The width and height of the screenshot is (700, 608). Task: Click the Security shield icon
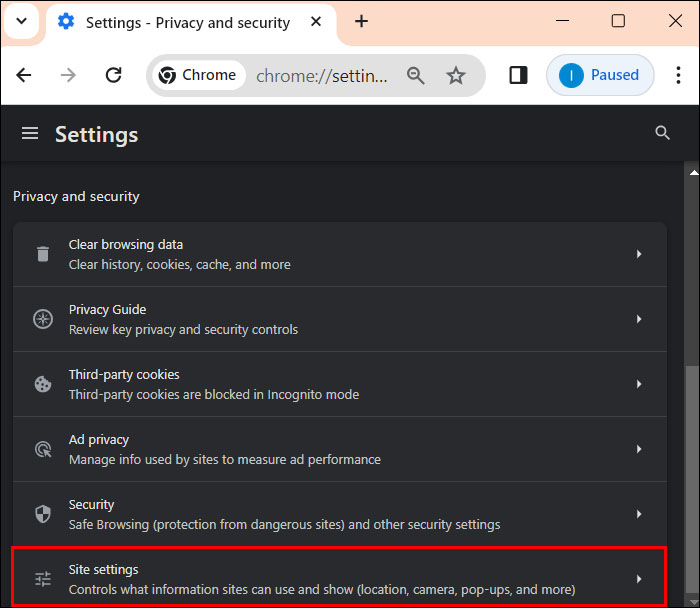[x=43, y=514]
